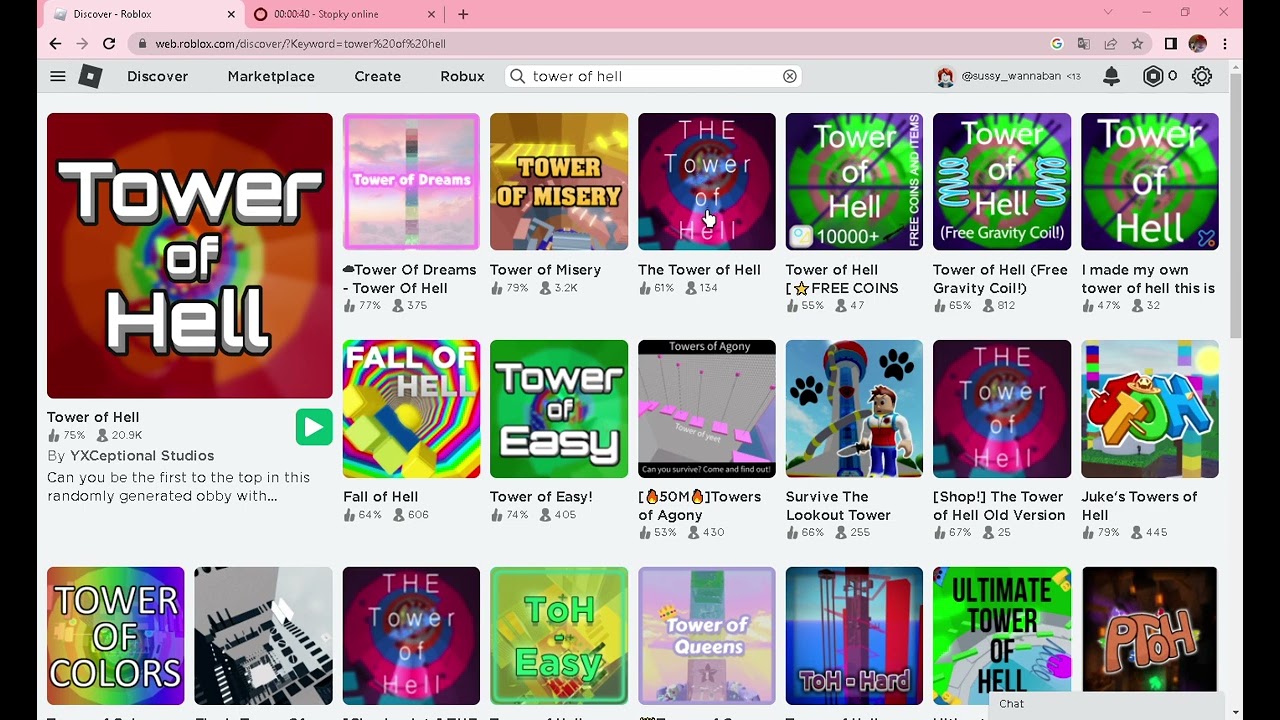Open the Free Gravity Coil game thumbnail
Image resolution: width=1280 pixels, height=720 pixels.
[x=1002, y=181]
